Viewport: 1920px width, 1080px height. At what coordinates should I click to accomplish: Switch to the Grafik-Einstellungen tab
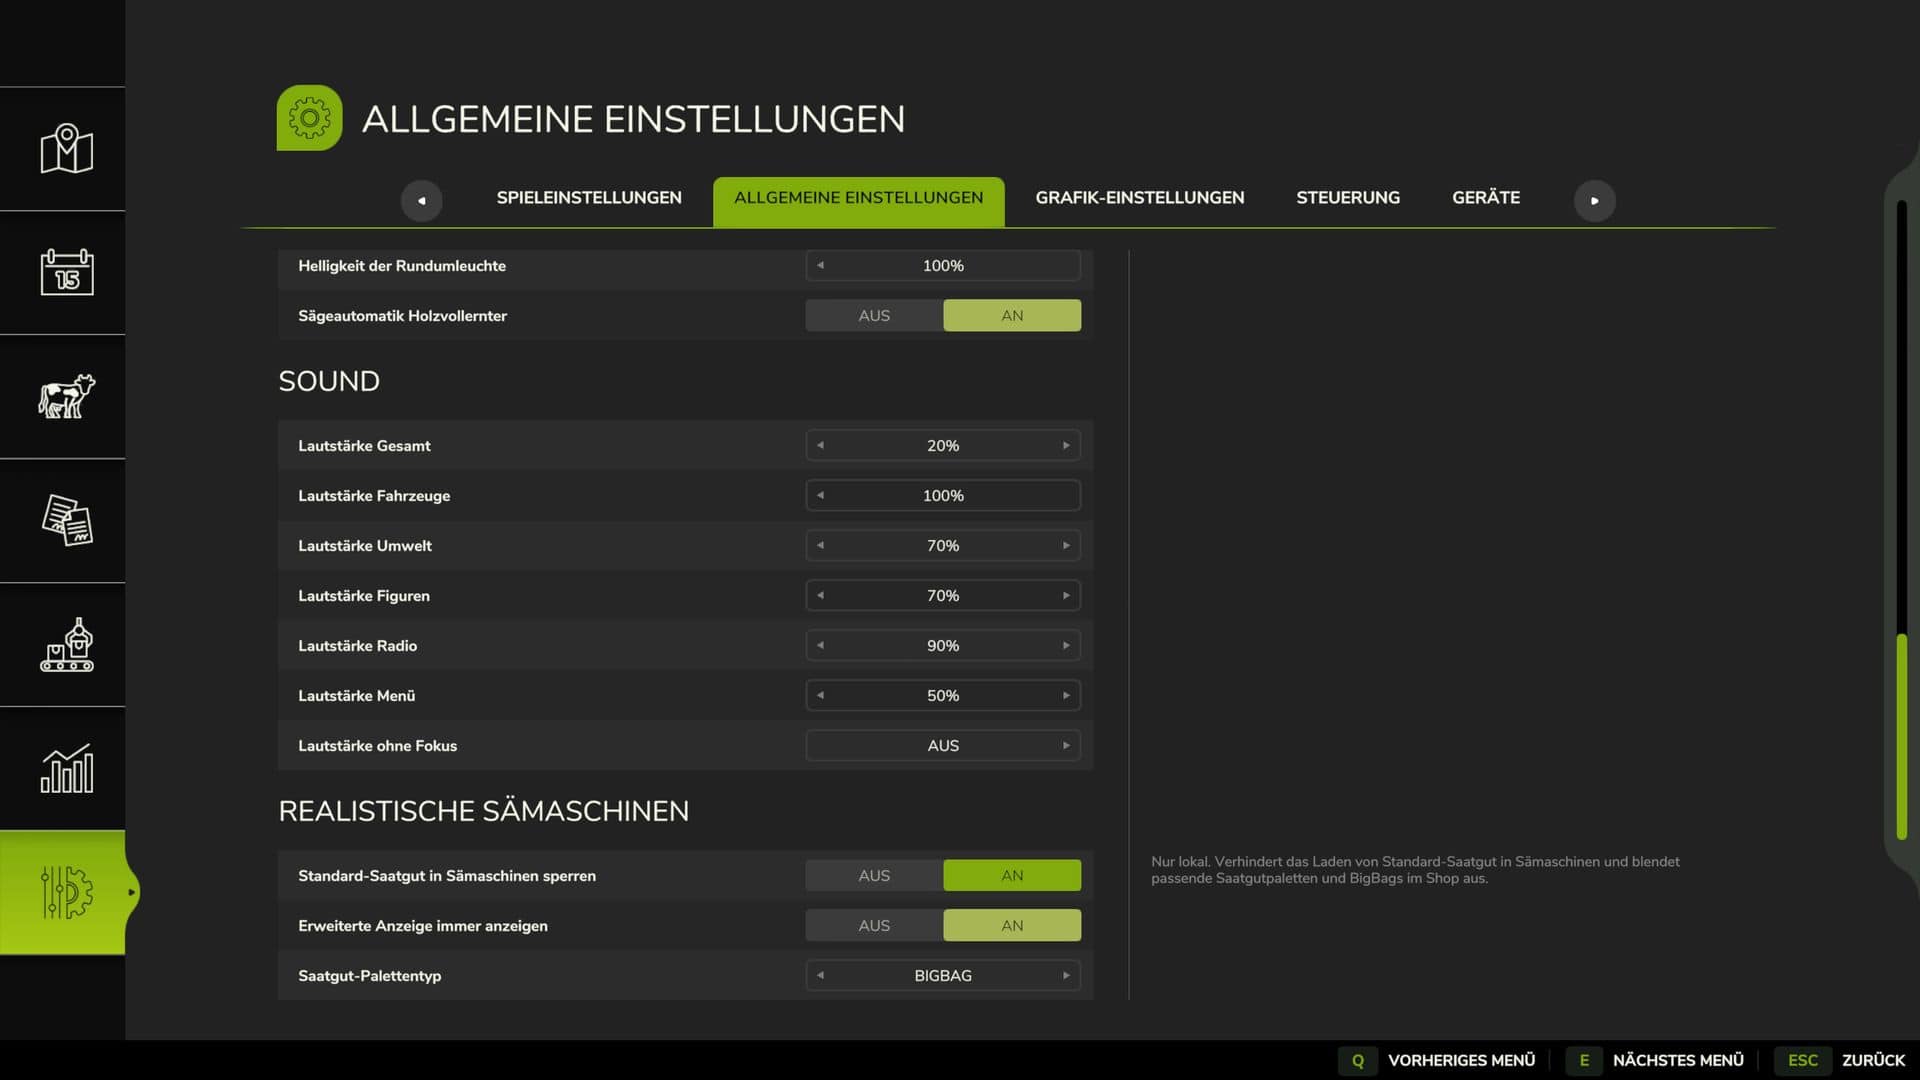[x=1140, y=198]
